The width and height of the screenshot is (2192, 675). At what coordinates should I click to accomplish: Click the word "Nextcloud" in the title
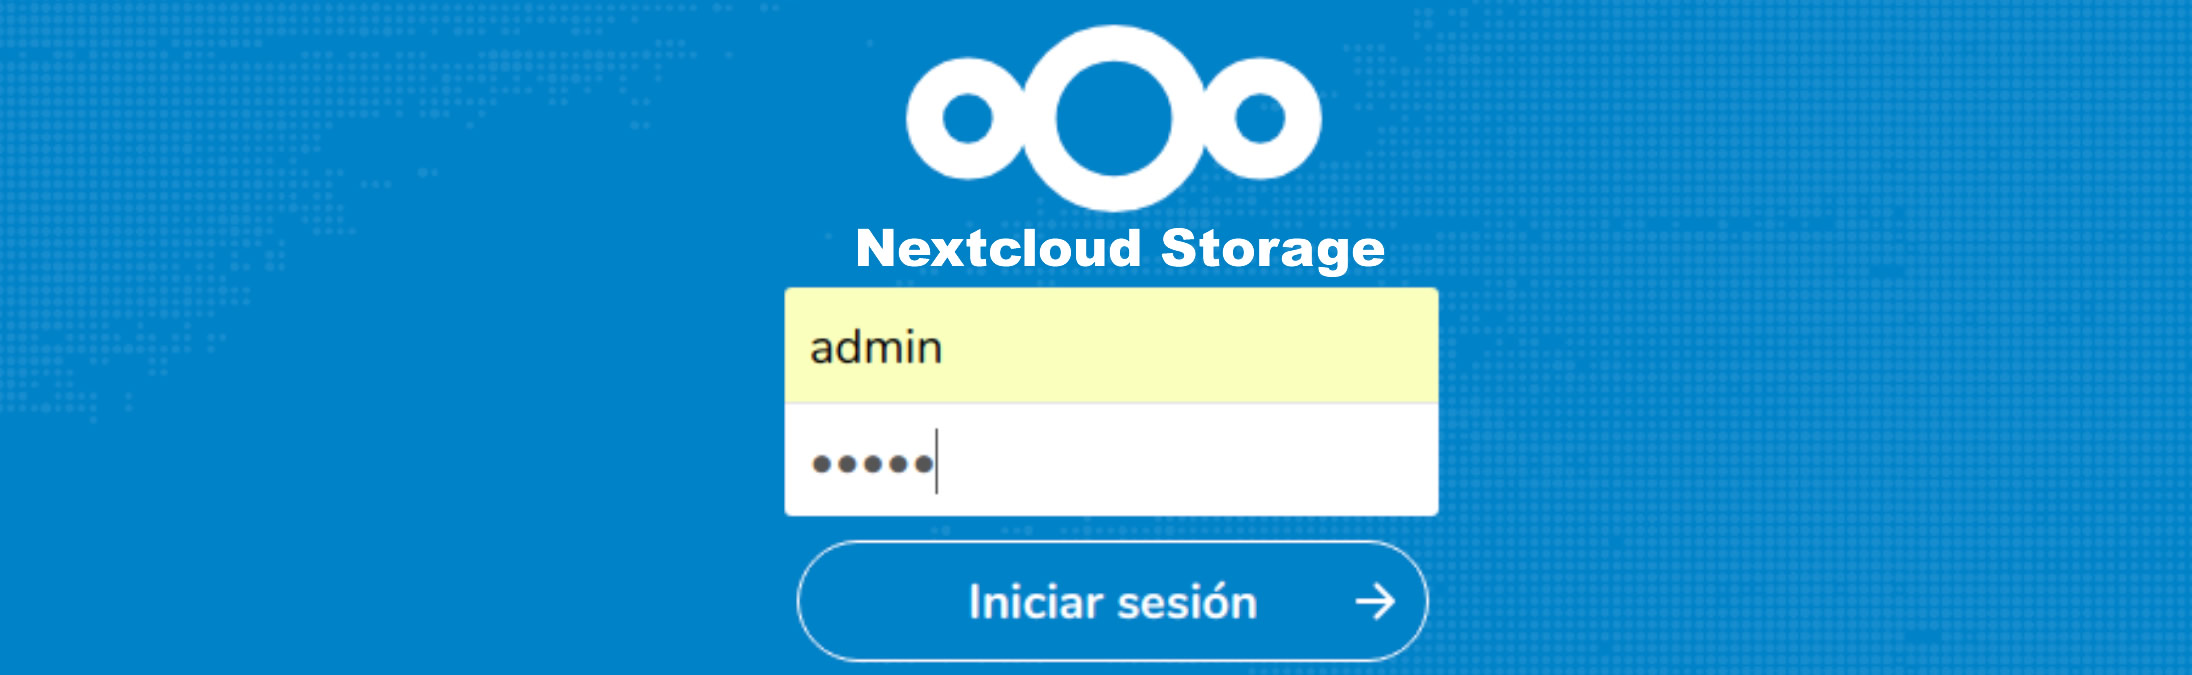[998, 248]
